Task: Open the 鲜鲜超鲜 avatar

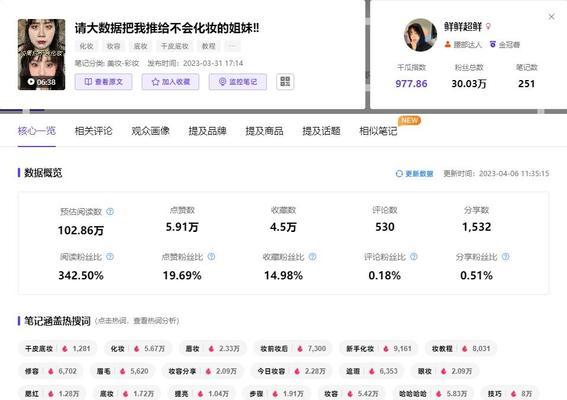Action: pyautogui.click(x=420, y=35)
